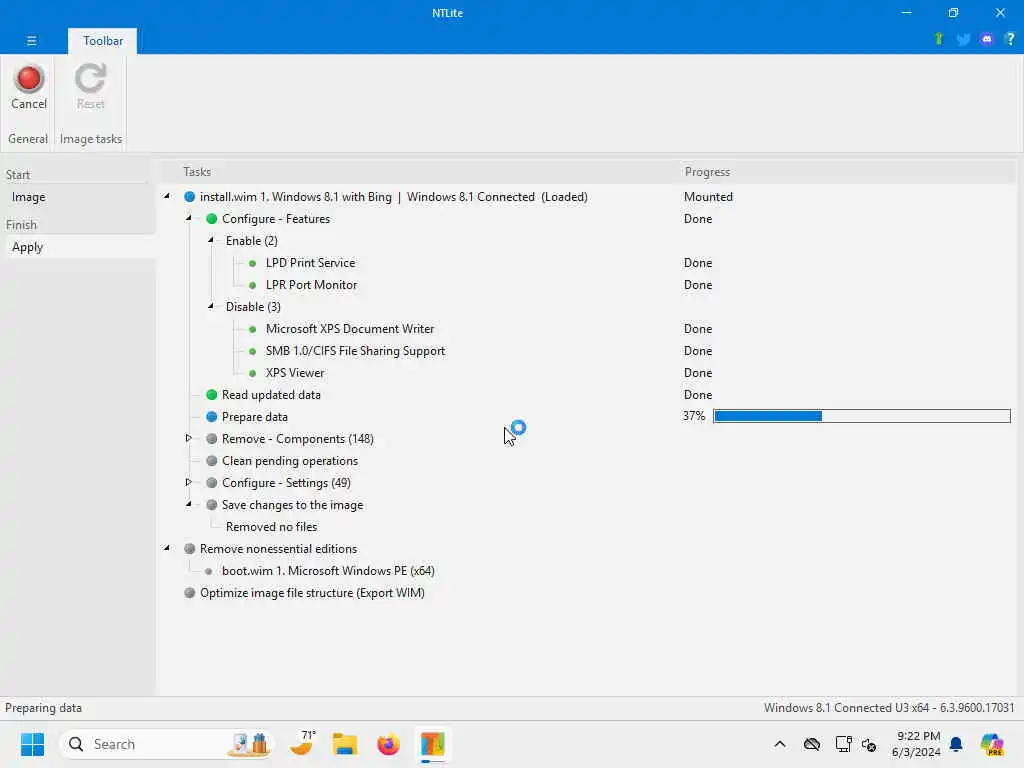The width and height of the screenshot is (1024, 768).
Task: Click the green dot beside XPS Viewer
Action: (x=253, y=373)
